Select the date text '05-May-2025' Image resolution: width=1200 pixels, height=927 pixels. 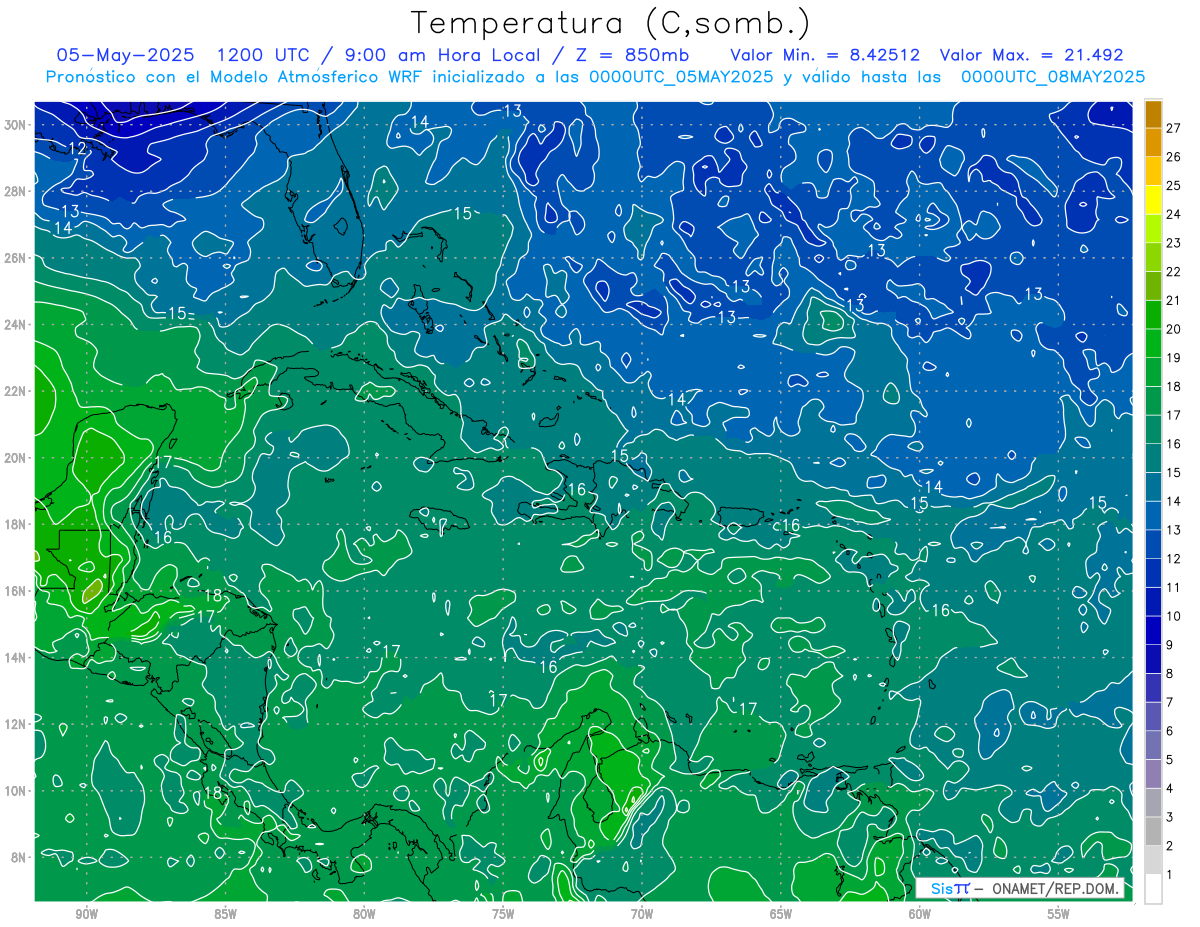(x=125, y=55)
